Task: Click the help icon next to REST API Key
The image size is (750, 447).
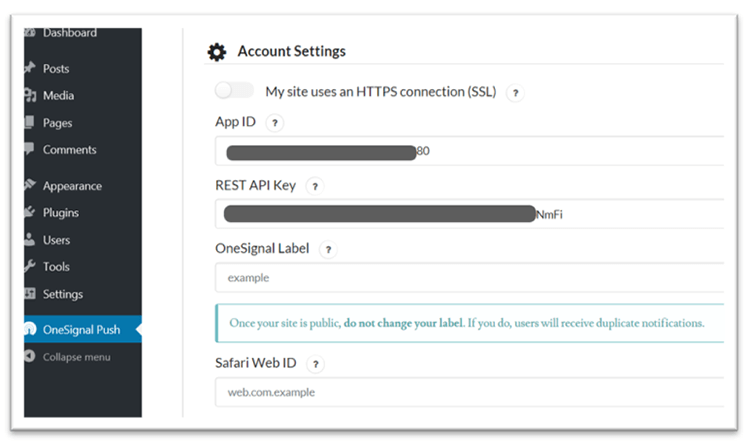Action: pos(314,186)
